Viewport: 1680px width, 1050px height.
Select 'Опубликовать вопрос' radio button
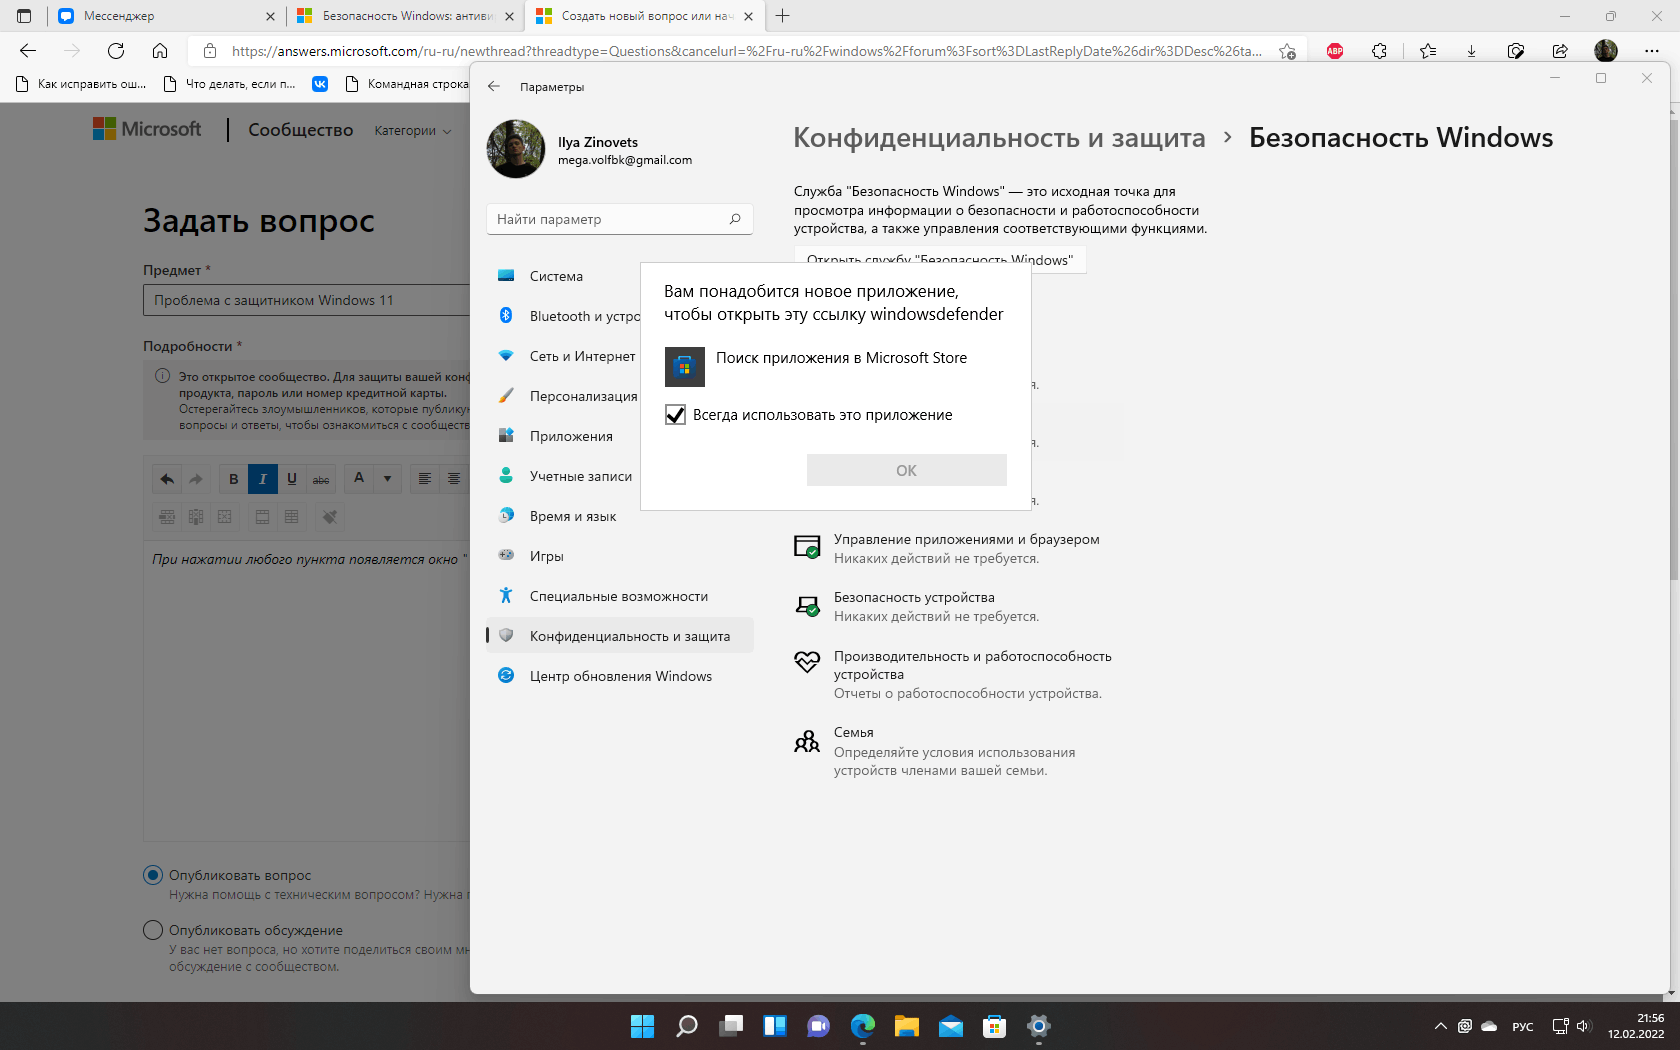pos(153,875)
